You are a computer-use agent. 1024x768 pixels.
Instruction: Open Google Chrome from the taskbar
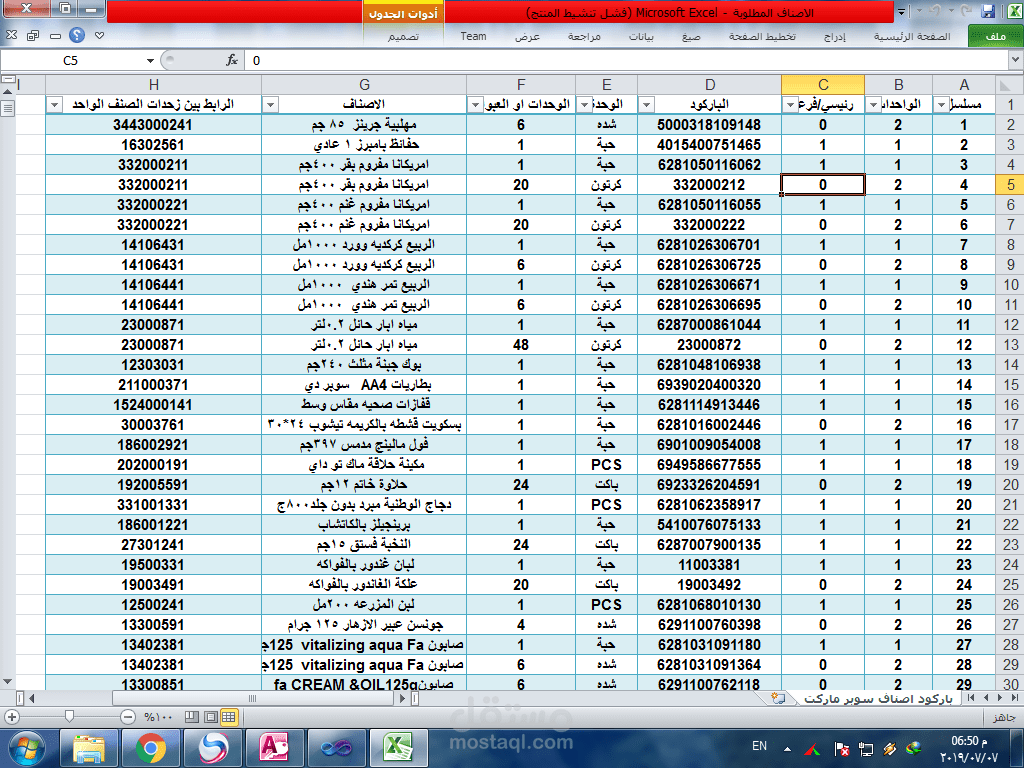[151, 748]
